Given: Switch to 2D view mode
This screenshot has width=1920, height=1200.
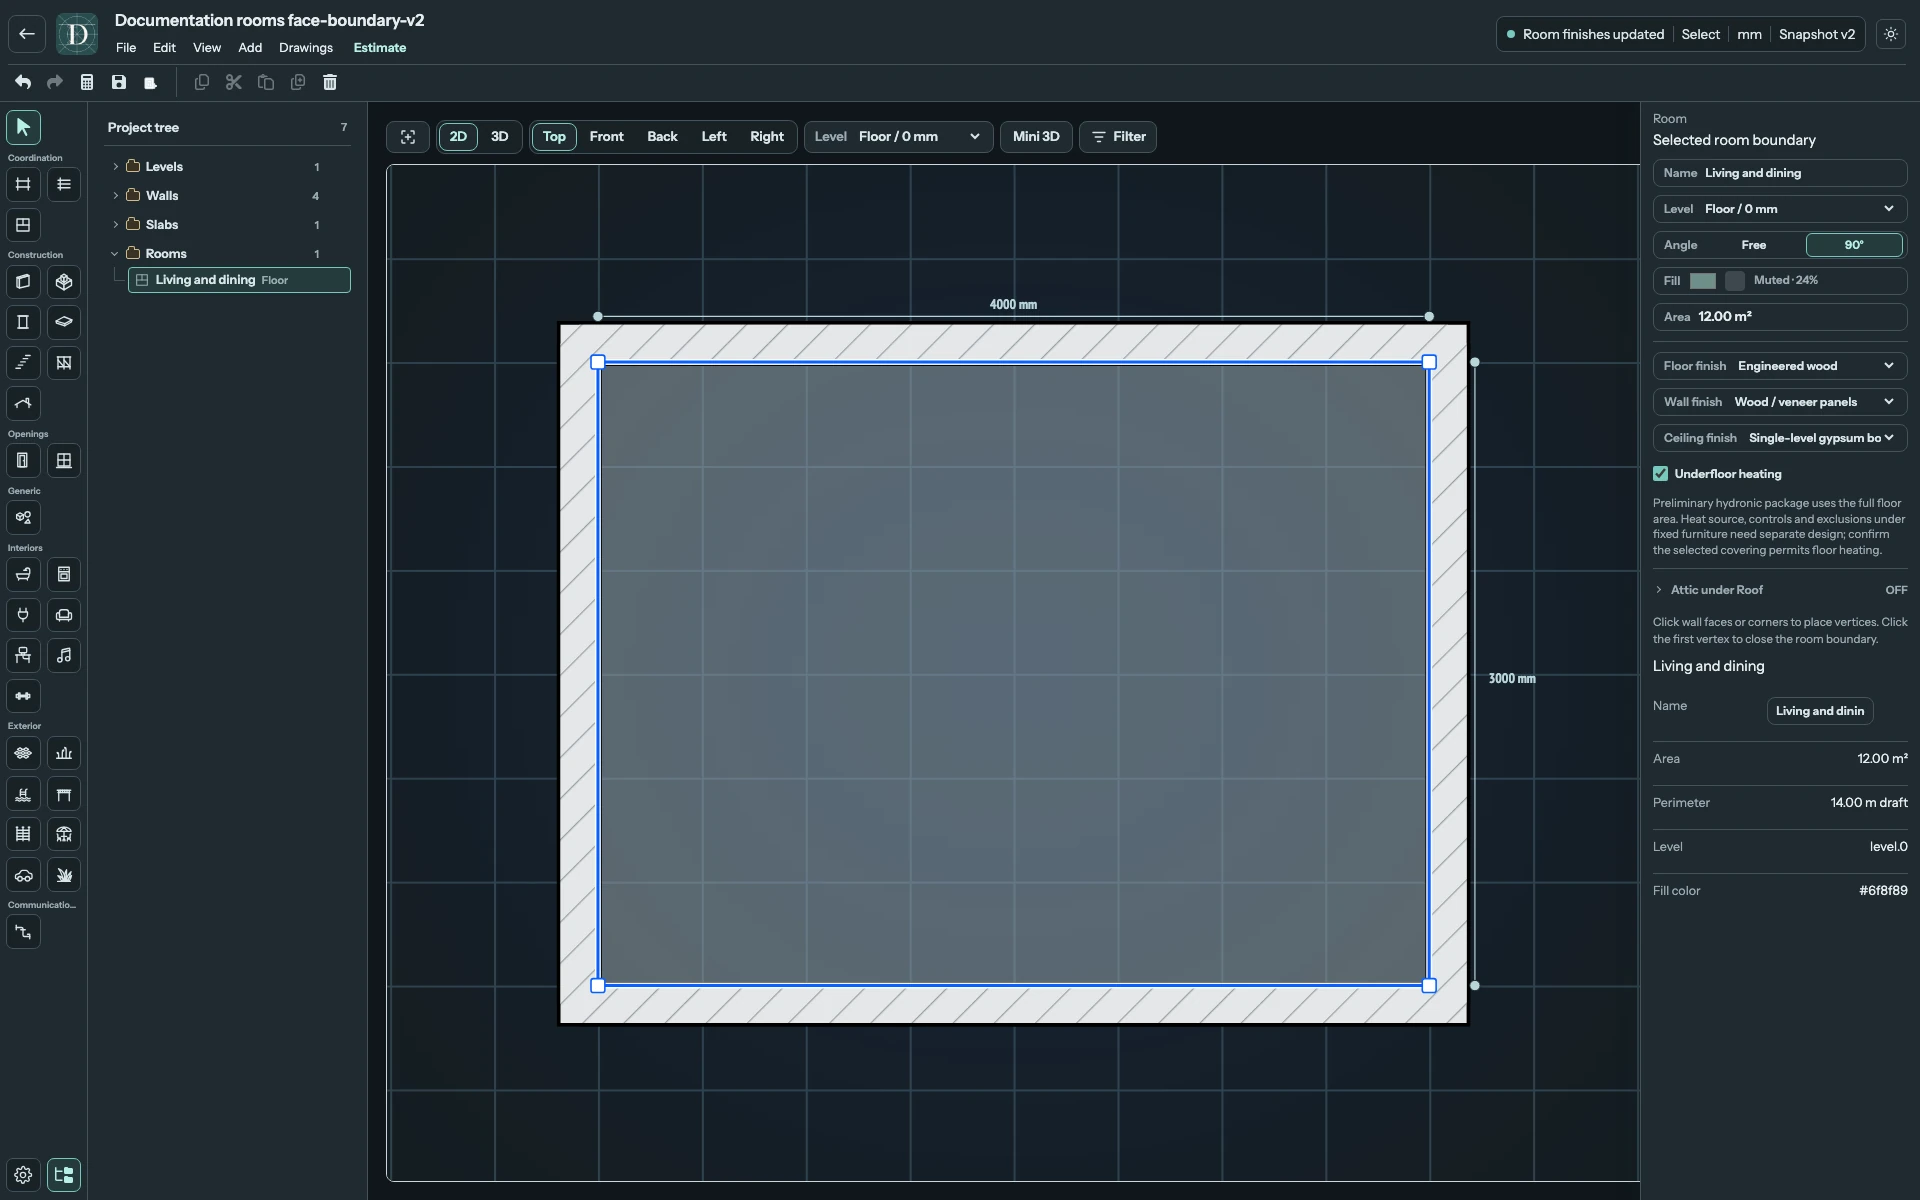Looking at the screenshot, I should point(458,137).
